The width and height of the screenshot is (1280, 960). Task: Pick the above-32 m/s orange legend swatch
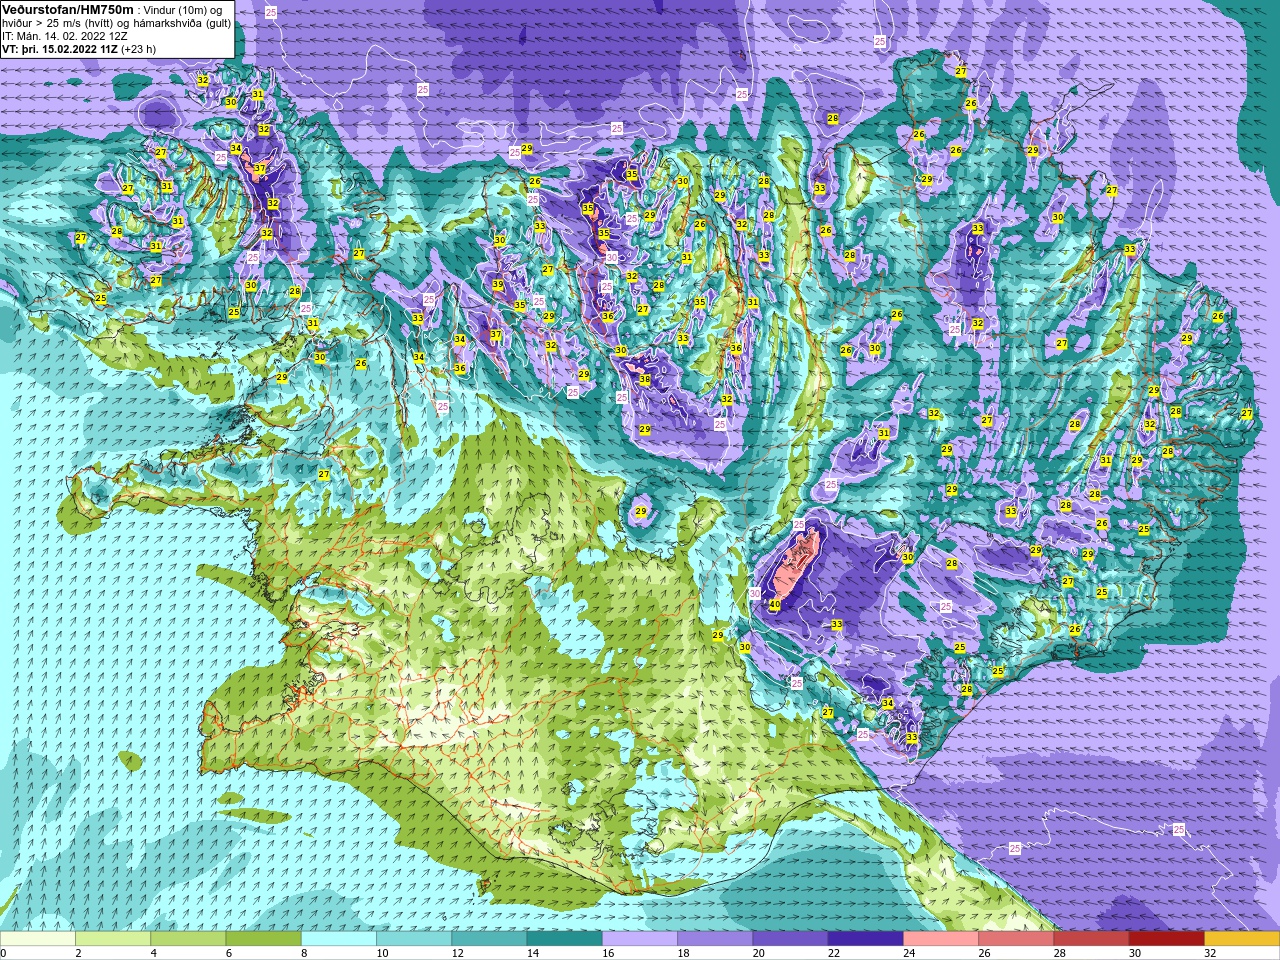(1242, 939)
